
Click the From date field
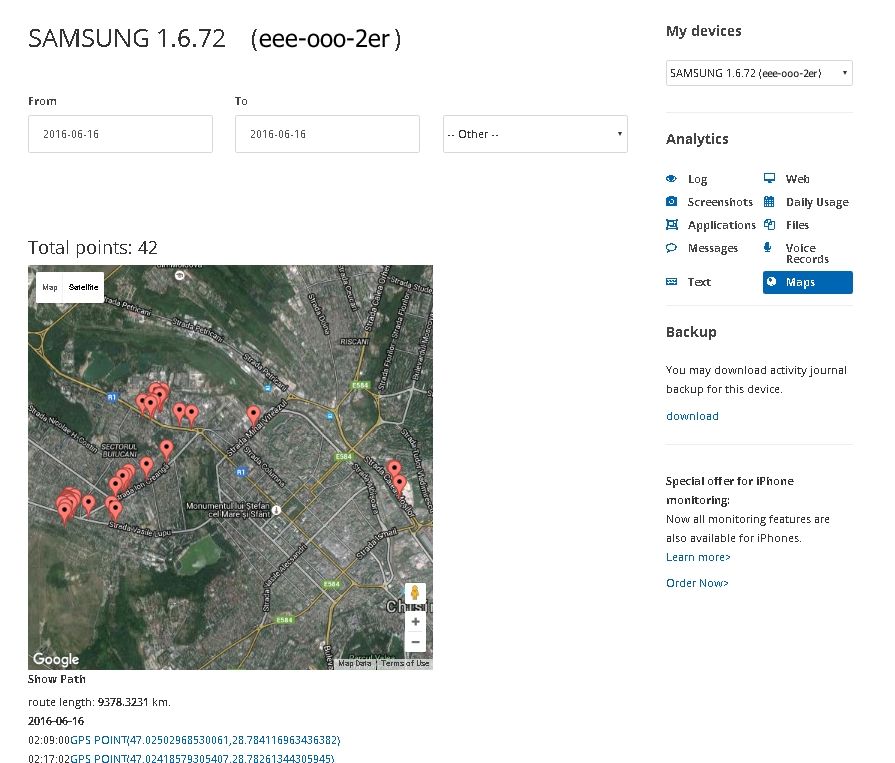coord(120,134)
